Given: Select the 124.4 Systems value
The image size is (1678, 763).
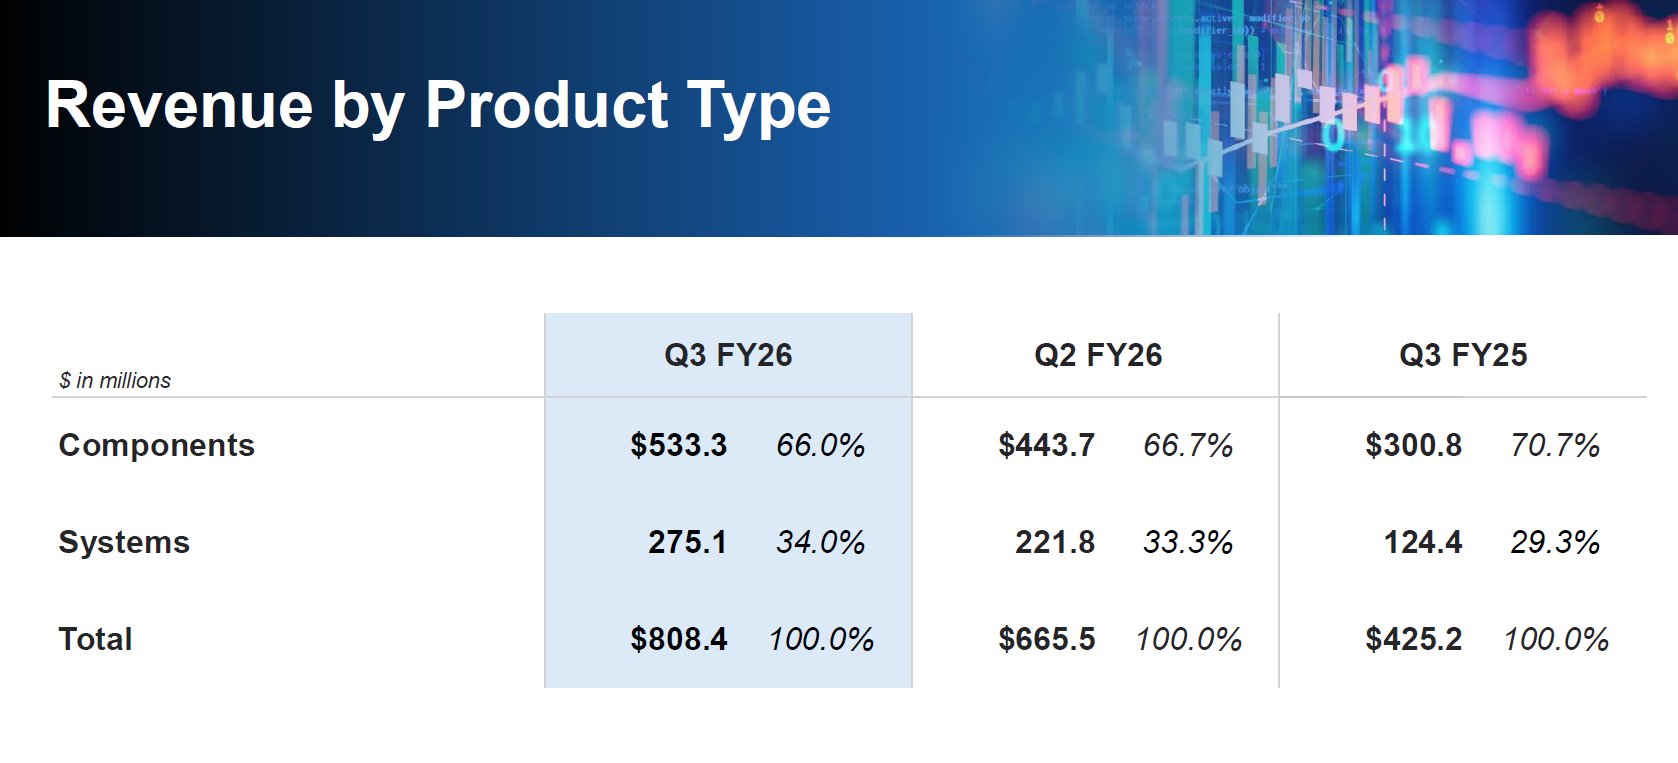Looking at the screenshot, I should point(1422,542).
